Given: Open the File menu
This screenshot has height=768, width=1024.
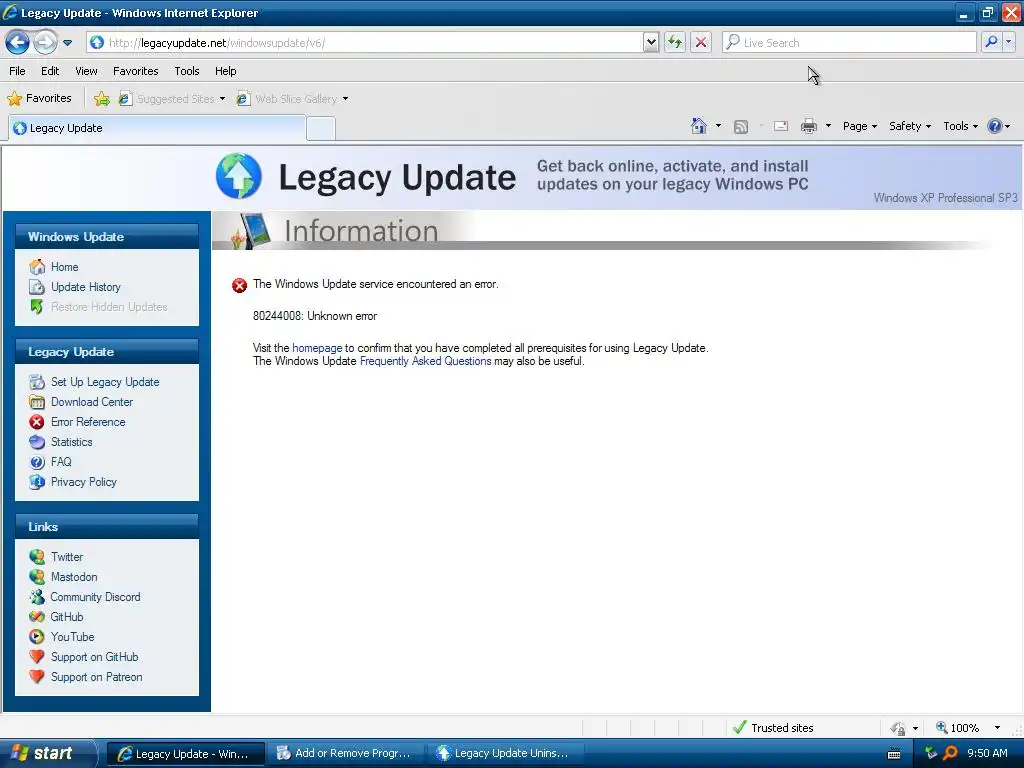Looking at the screenshot, I should coord(18,71).
